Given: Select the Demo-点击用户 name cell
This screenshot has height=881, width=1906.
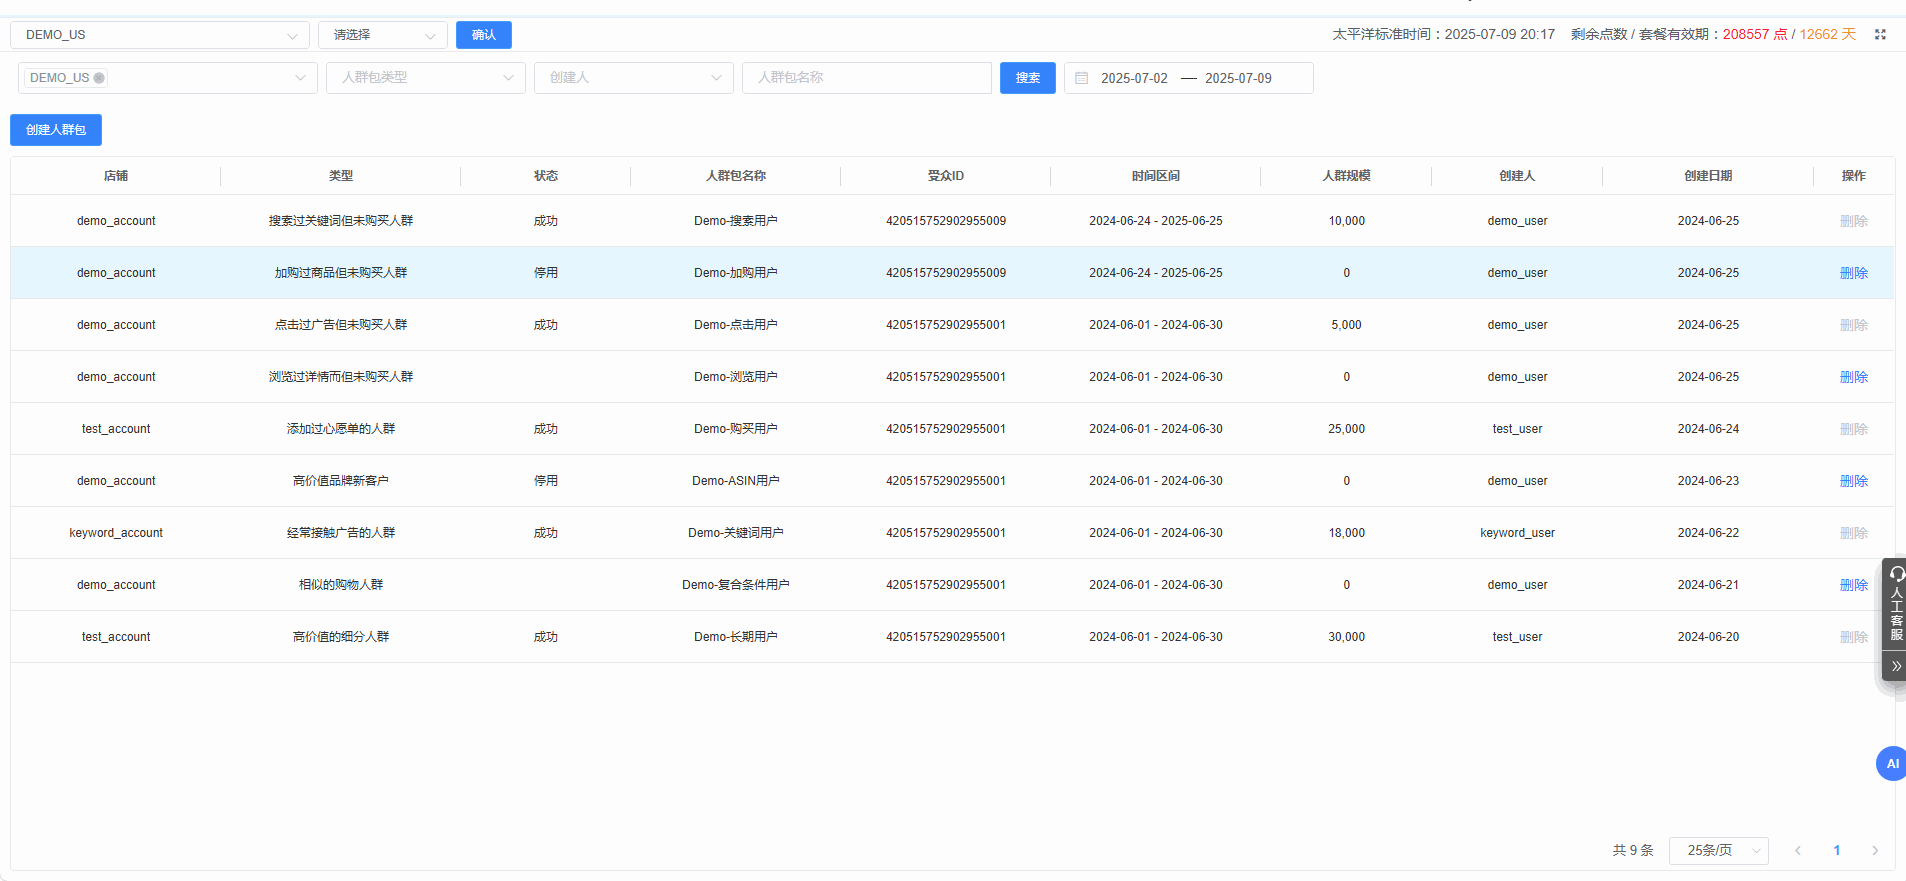Looking at the screenshot, I should click(x=736, y=325).
